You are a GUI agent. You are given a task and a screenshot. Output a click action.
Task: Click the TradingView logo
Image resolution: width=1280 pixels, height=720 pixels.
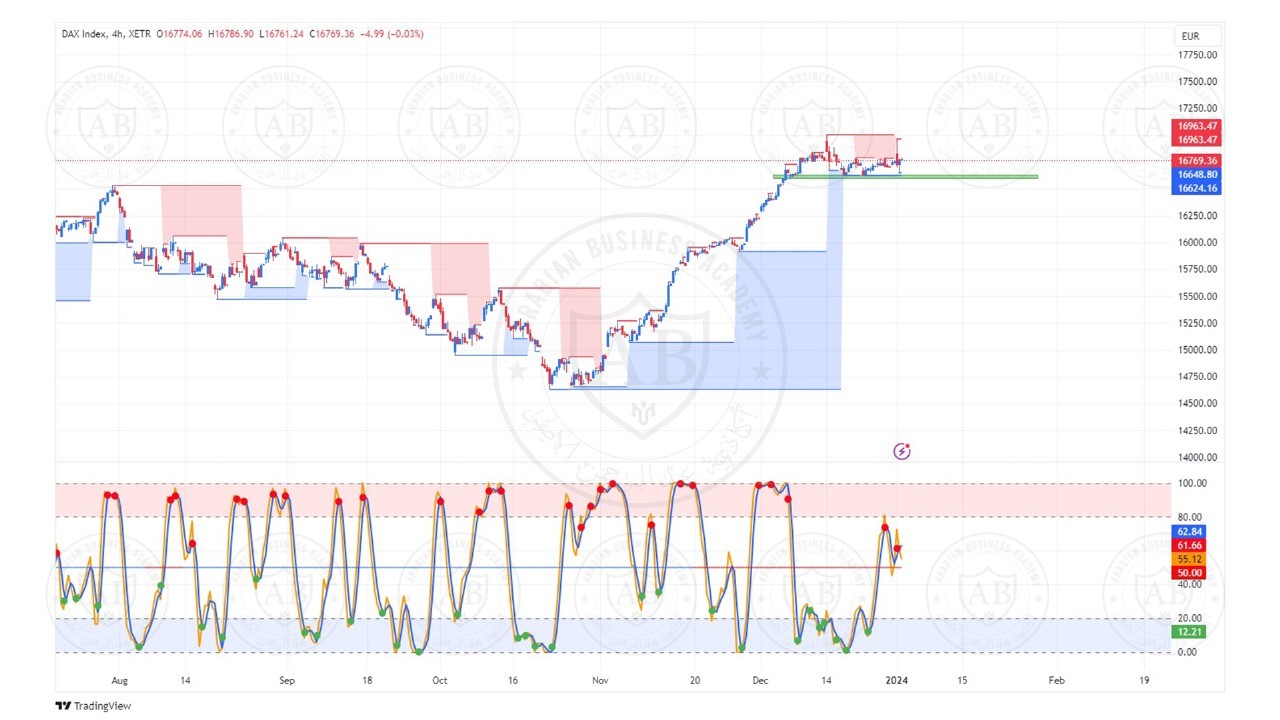coord(93,706)
